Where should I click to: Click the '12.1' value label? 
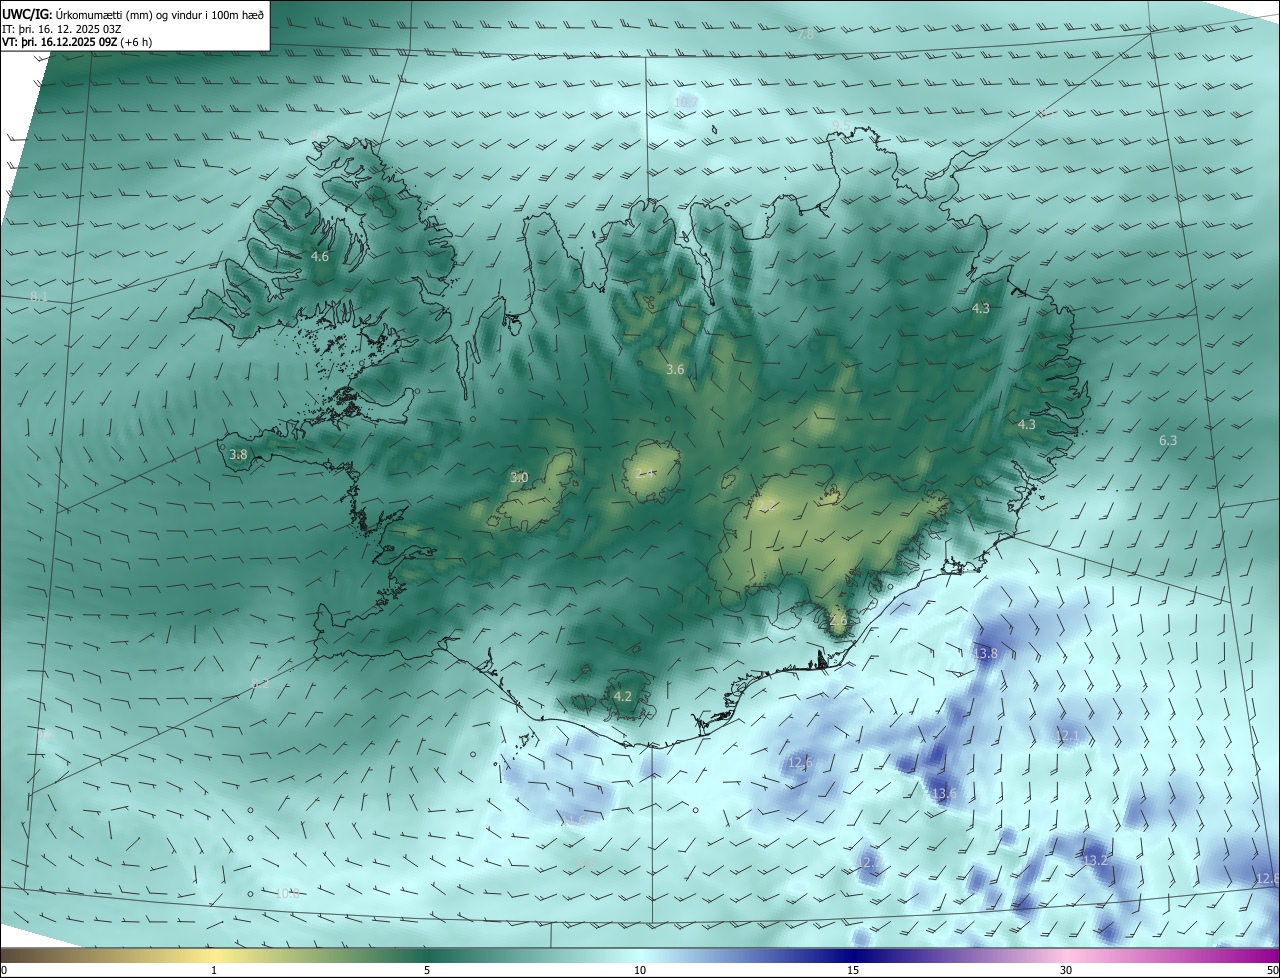coord(1067,736)
